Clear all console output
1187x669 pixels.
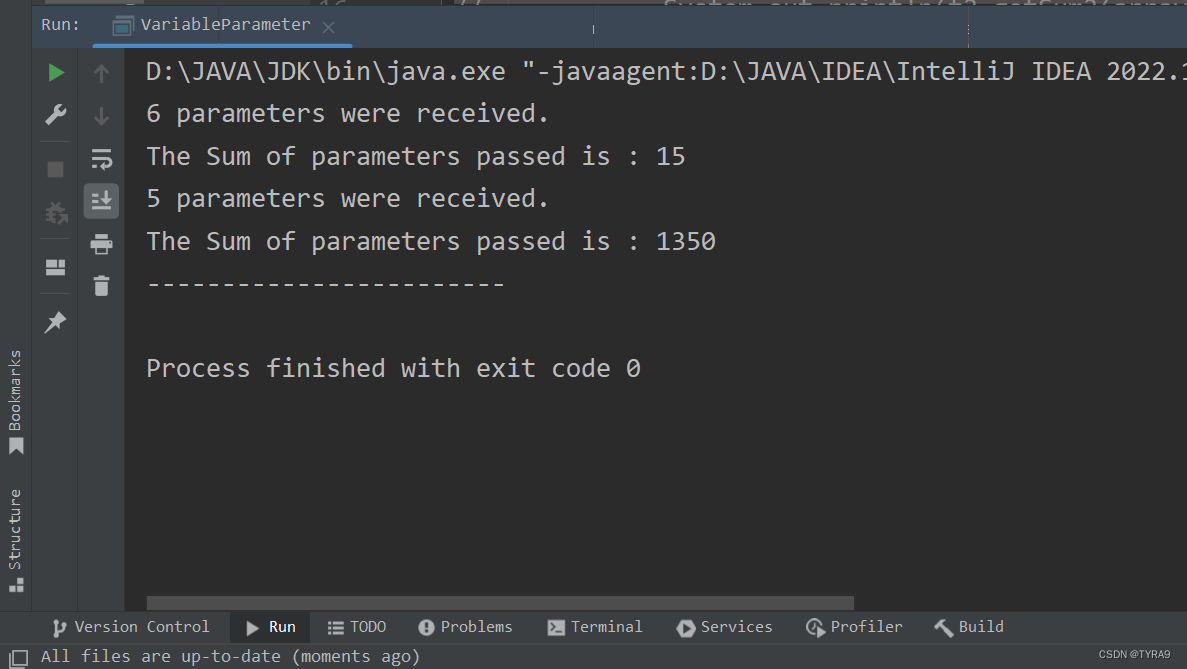(100, 286)
